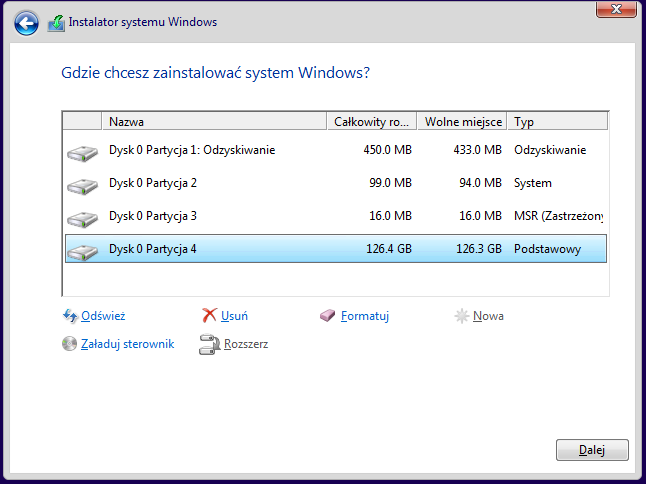Click the Nowa link
646x484 pixels.
coord(488,316)
